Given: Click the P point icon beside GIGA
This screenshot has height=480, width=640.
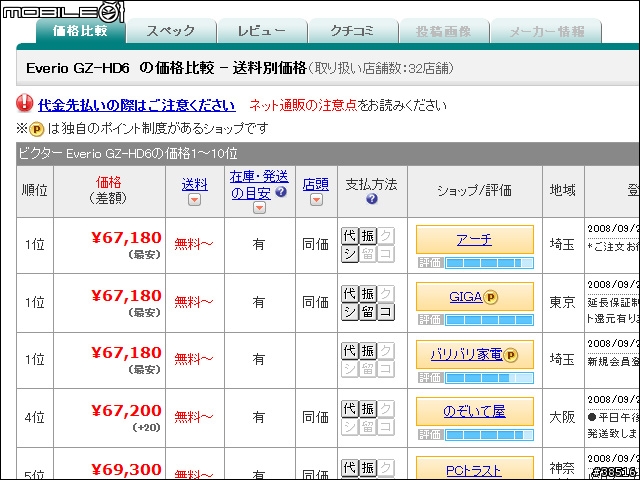Looking at the screenshot, I should coord(491,297).
